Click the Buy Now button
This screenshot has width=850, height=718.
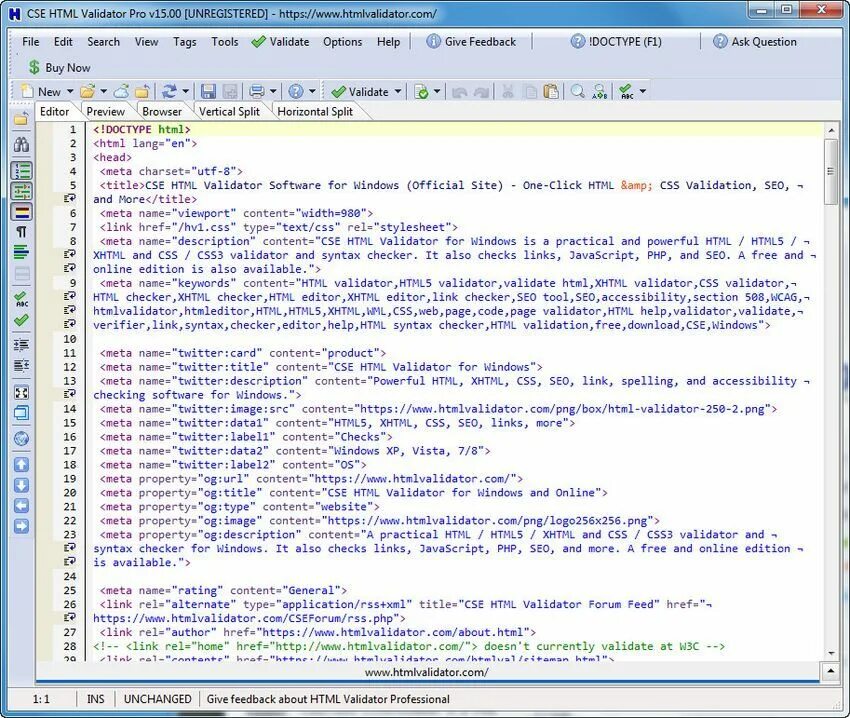point(59,68)
